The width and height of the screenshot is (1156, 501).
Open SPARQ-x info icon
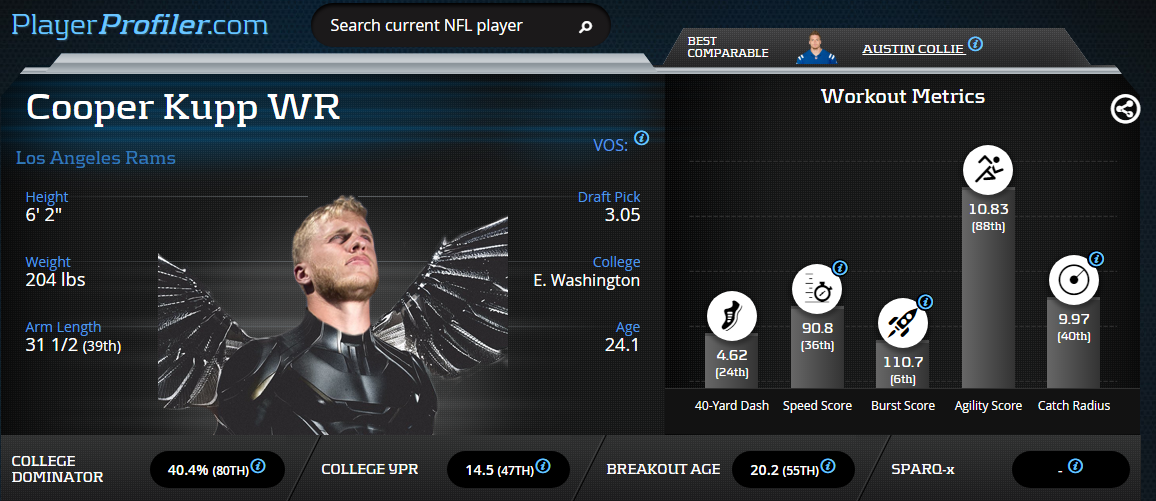coord(1075,466)
